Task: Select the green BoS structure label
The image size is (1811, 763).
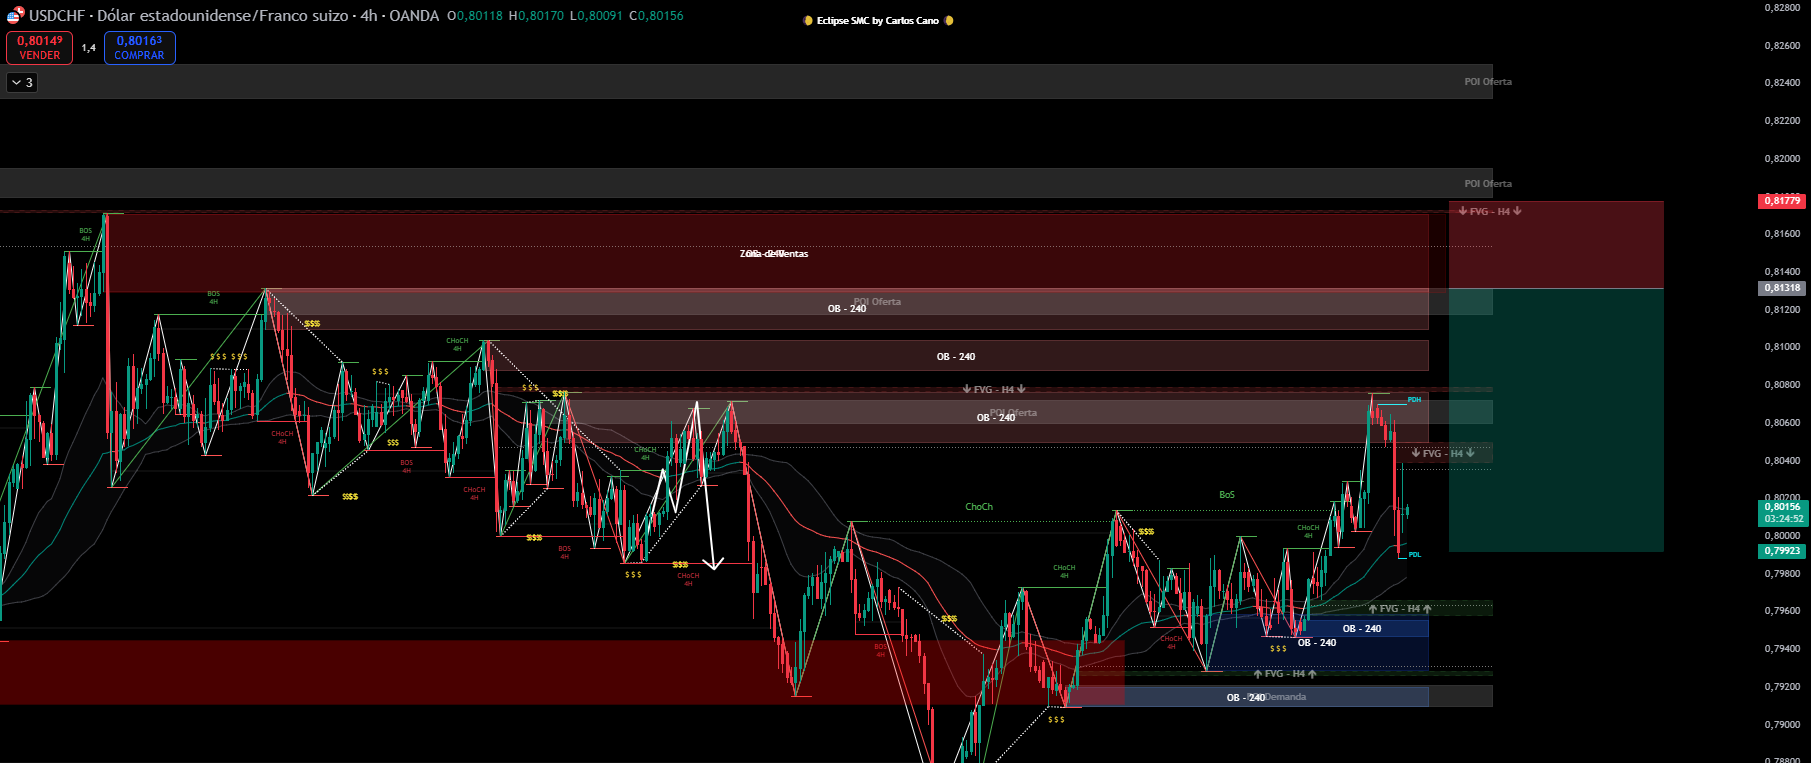Action: [1226, 495]
